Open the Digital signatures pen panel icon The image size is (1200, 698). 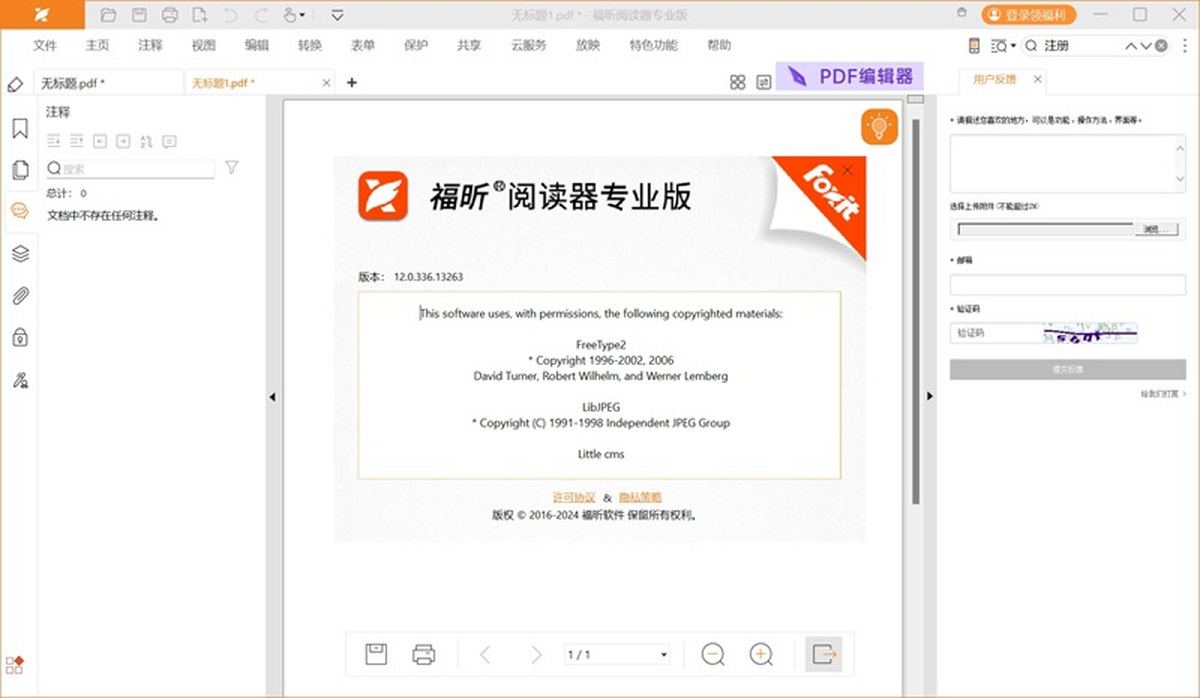pos(20,380)
